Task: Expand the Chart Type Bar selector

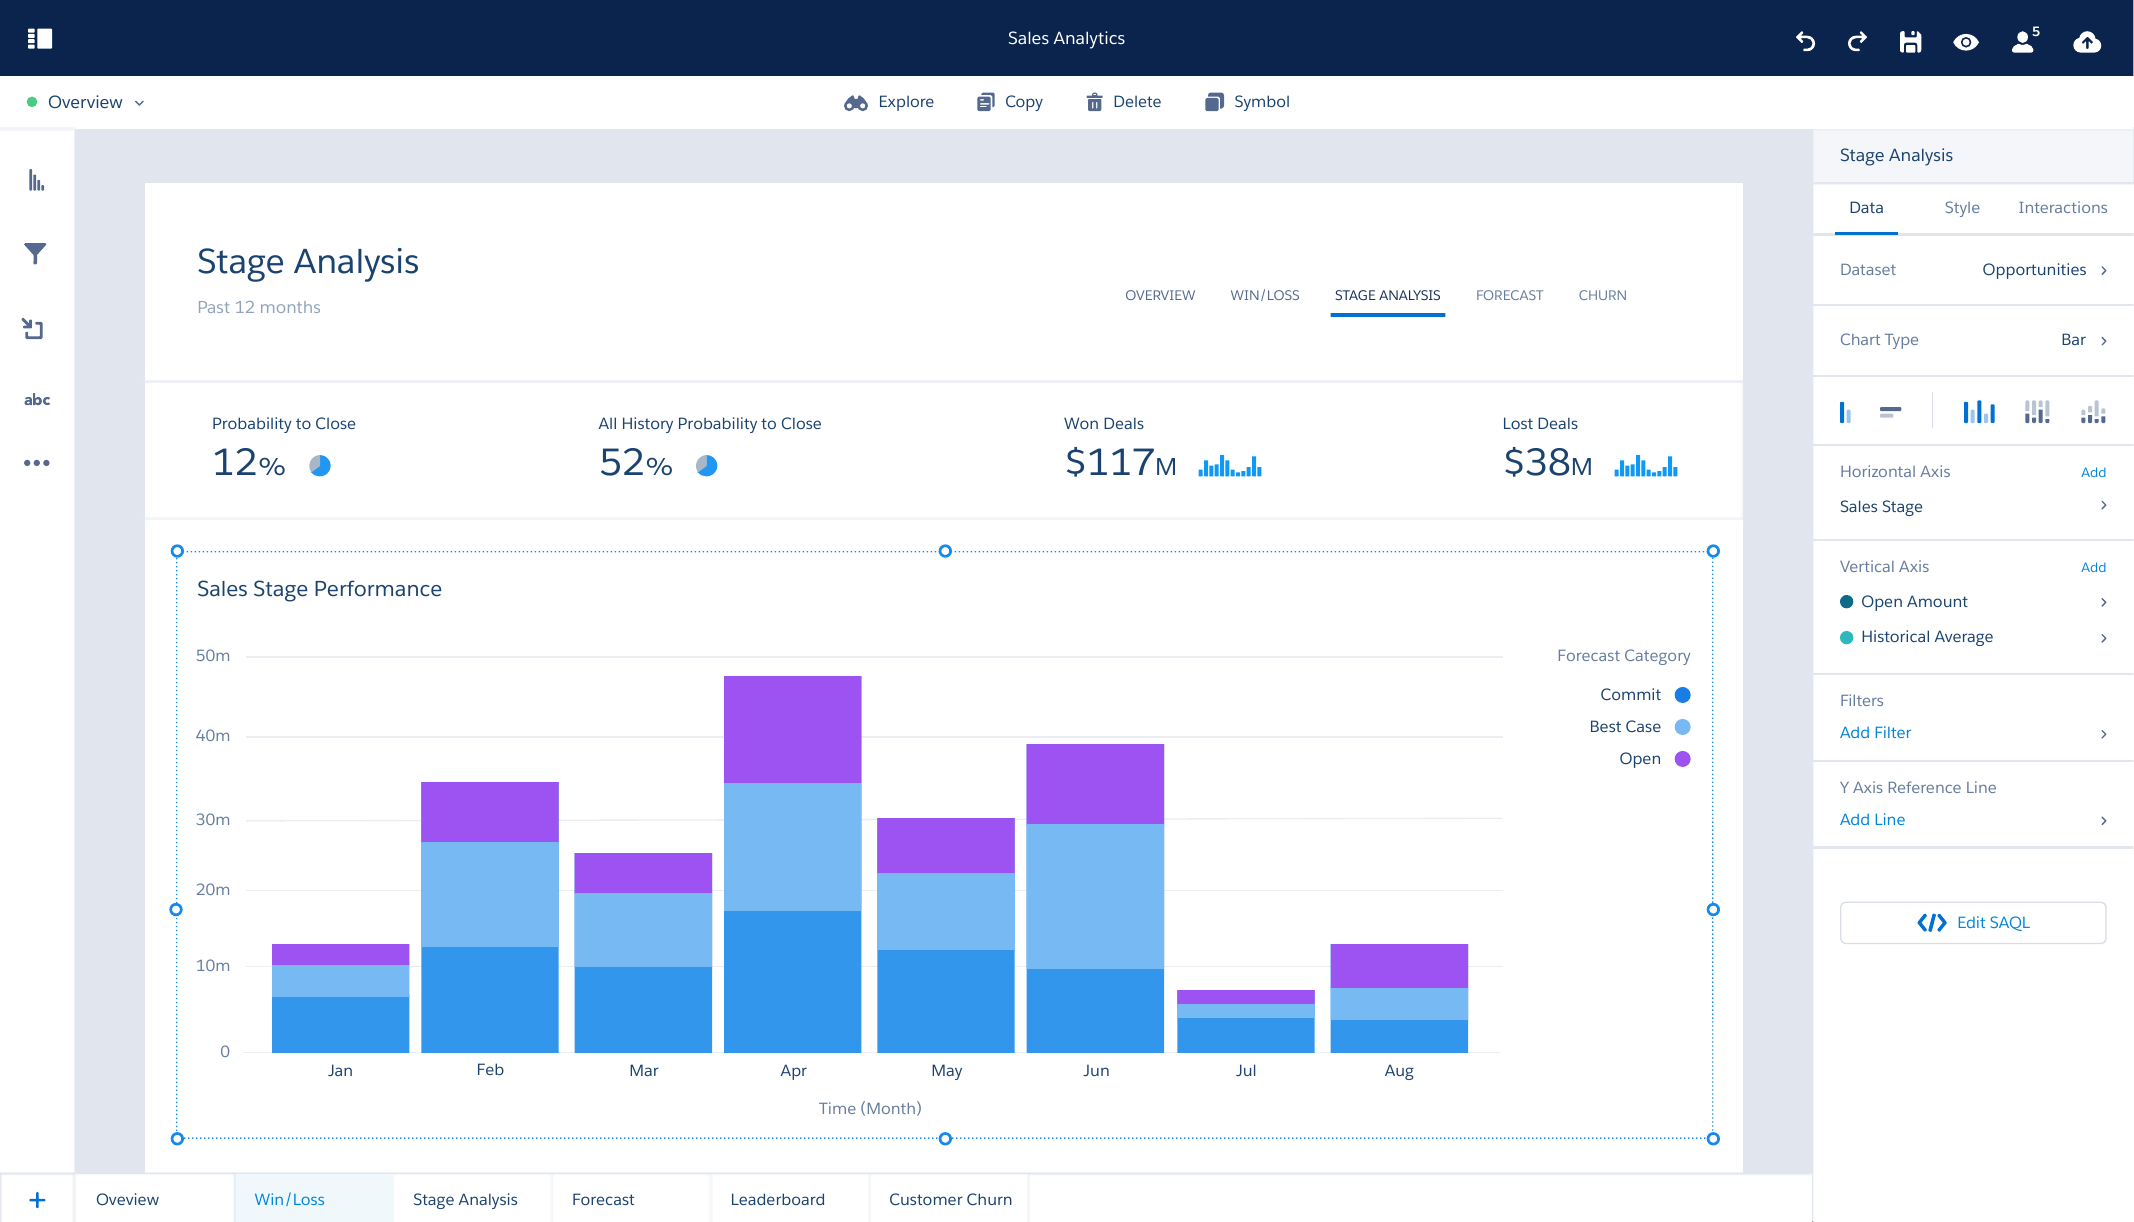Action: pos(1973,340)
